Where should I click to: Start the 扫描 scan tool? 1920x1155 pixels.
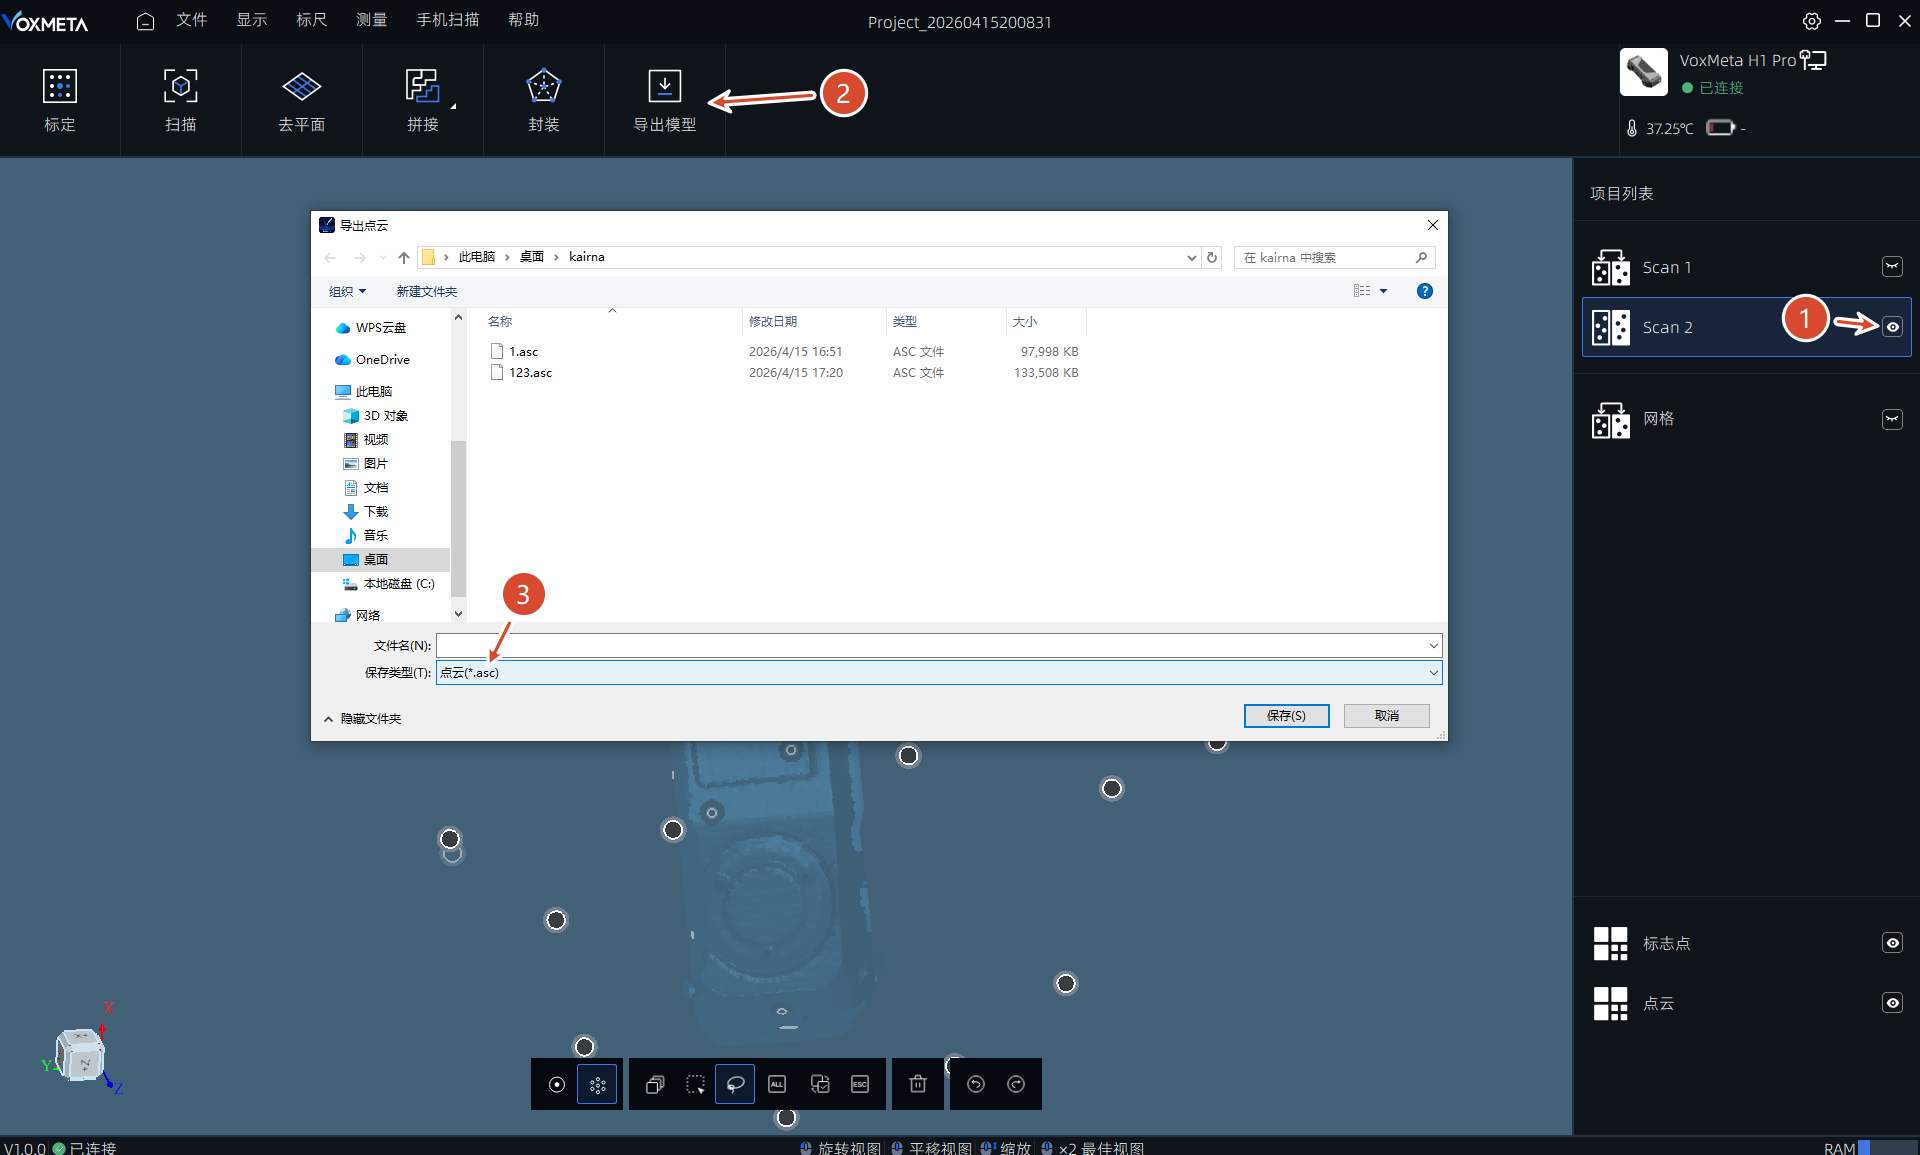pyautogui.click(x=181, y=99)
